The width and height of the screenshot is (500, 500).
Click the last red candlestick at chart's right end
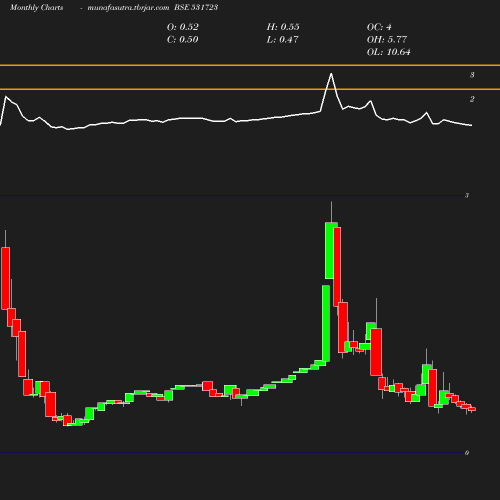(x=472, y=409)
